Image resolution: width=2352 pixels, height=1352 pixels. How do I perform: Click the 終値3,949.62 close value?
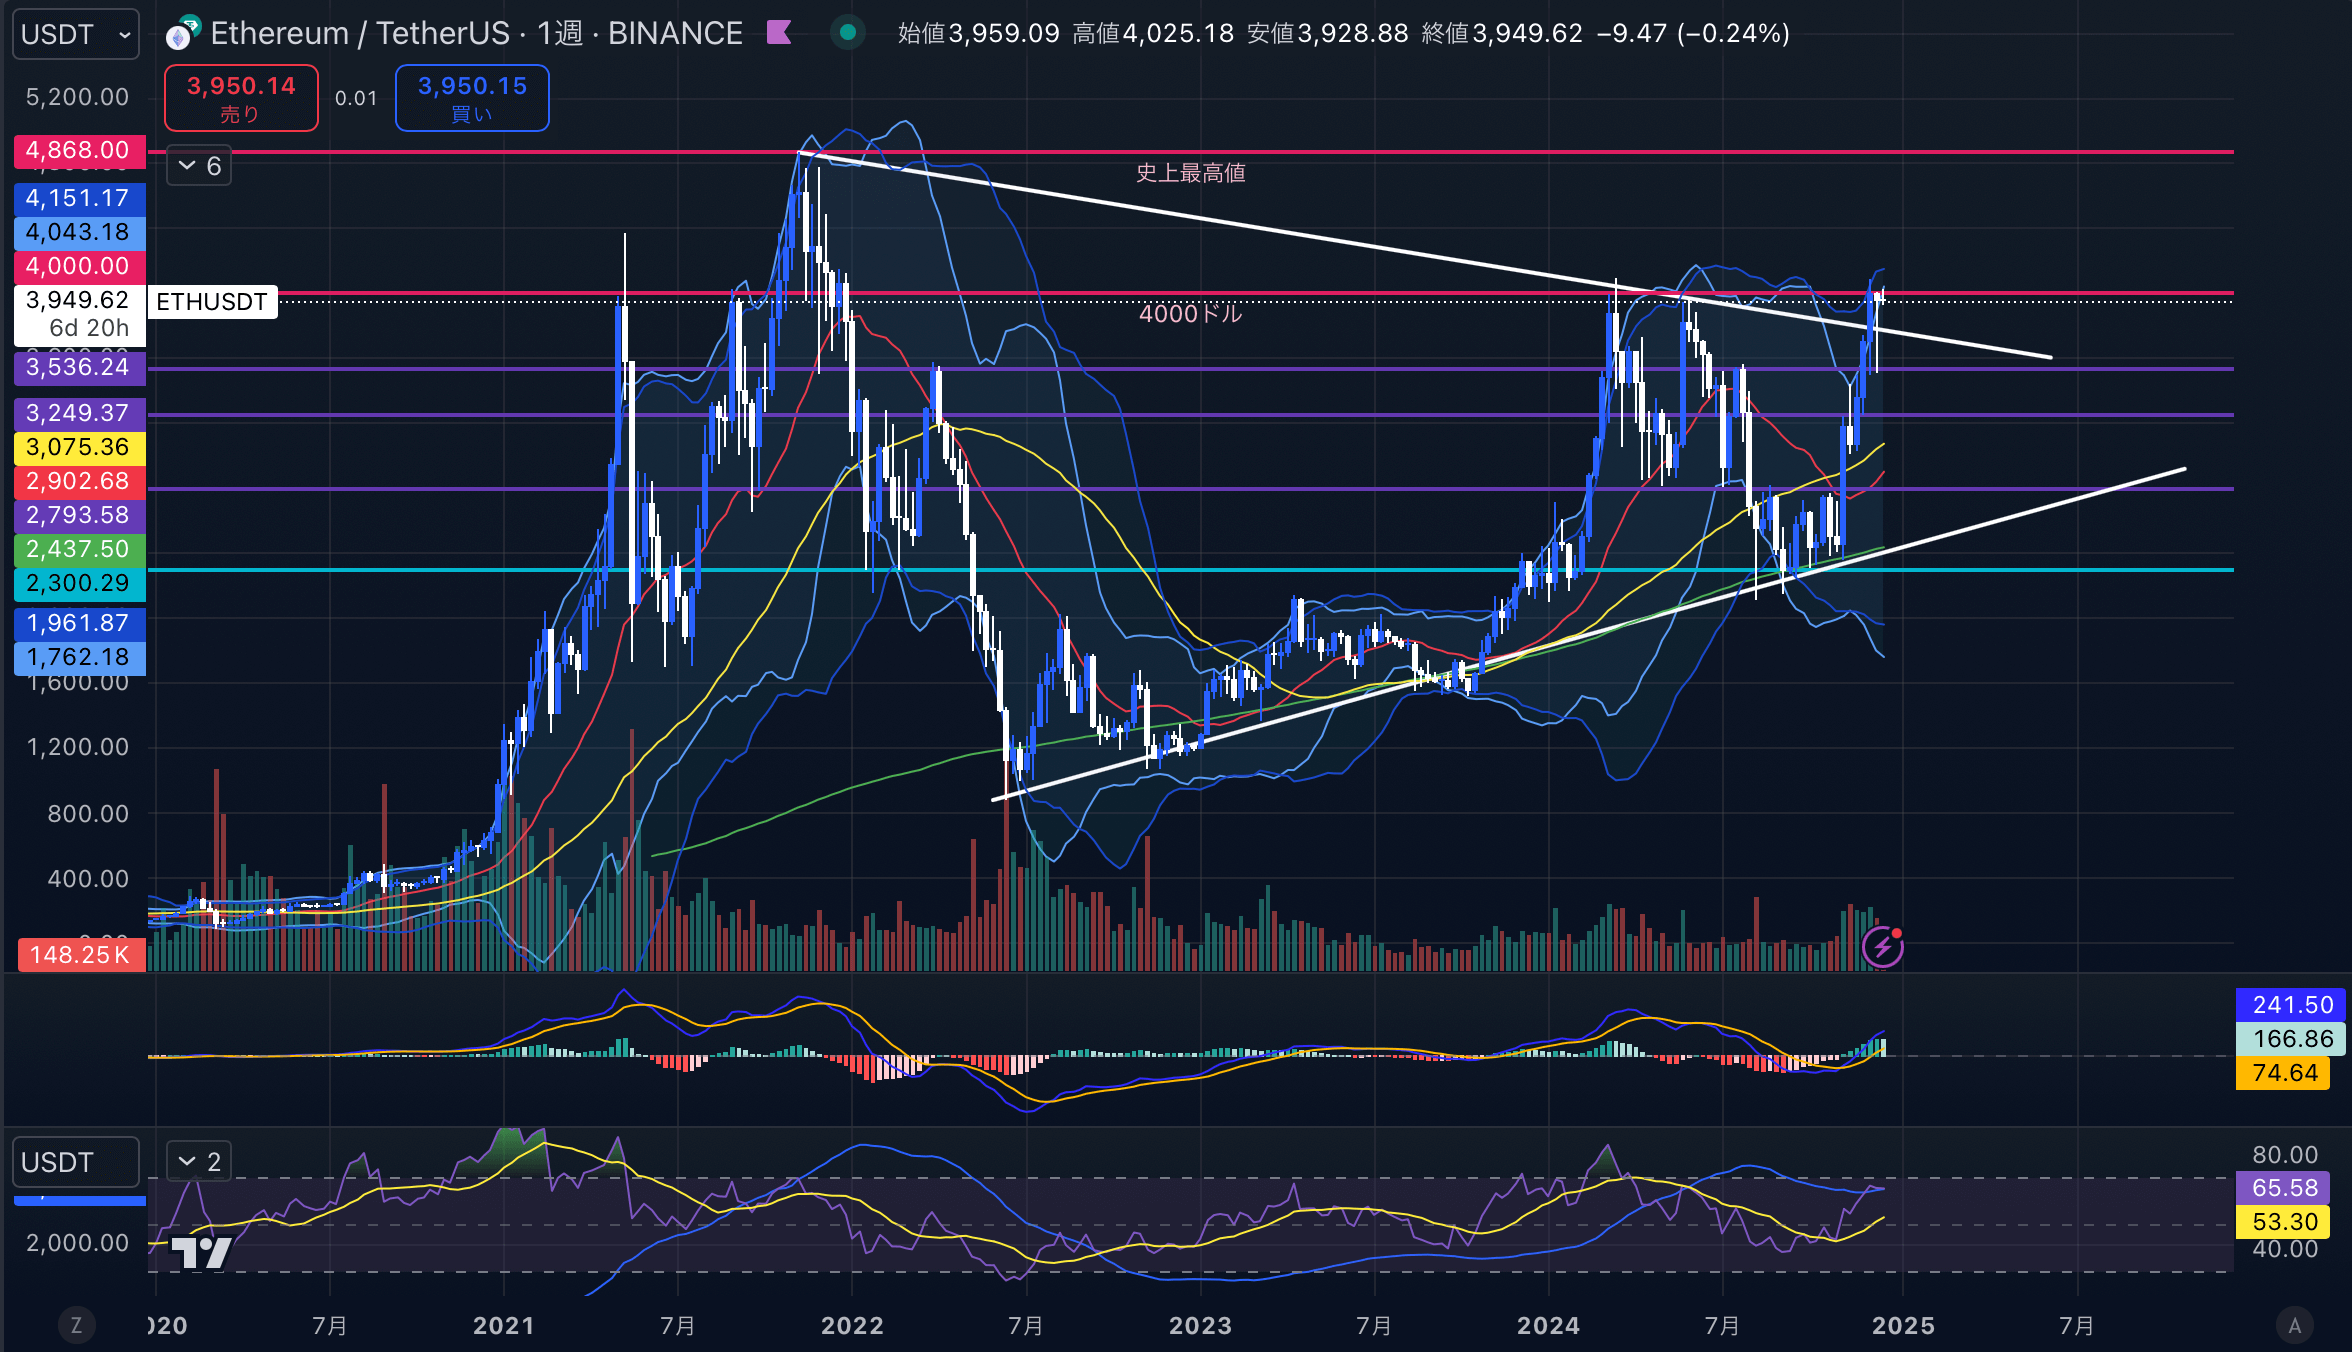point(1502,33)
